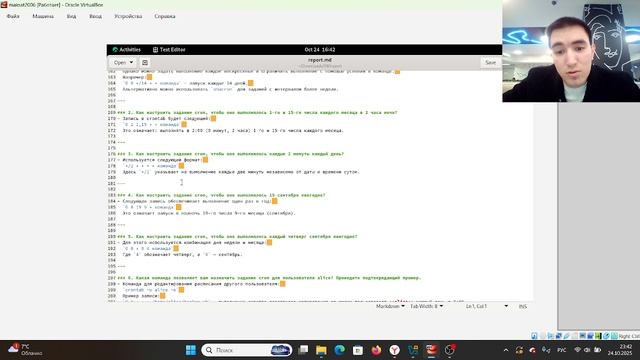Click line 171 with '0 2 1,15' cron entry
Viewport: 640px width, 360px height.
(151, 124)
